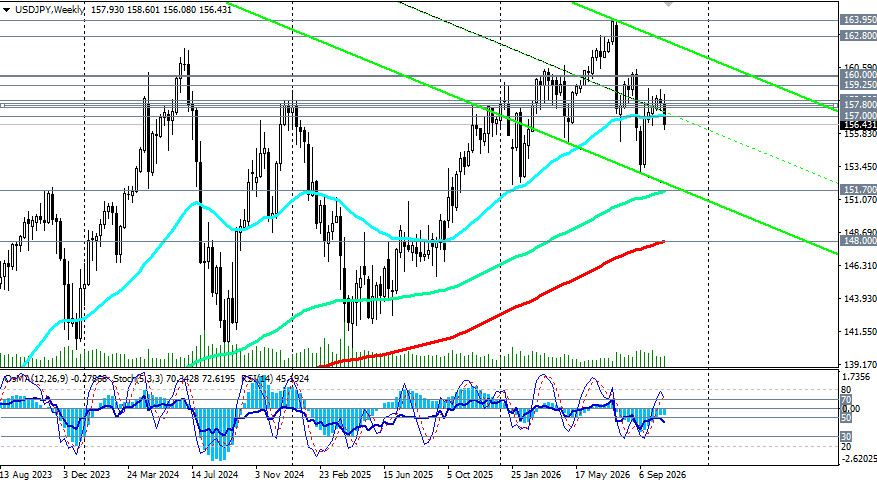This screenshot has height=484, width=877.
Task: Click the 163.950 level label on price axis
Action: [x=859, y=20]
